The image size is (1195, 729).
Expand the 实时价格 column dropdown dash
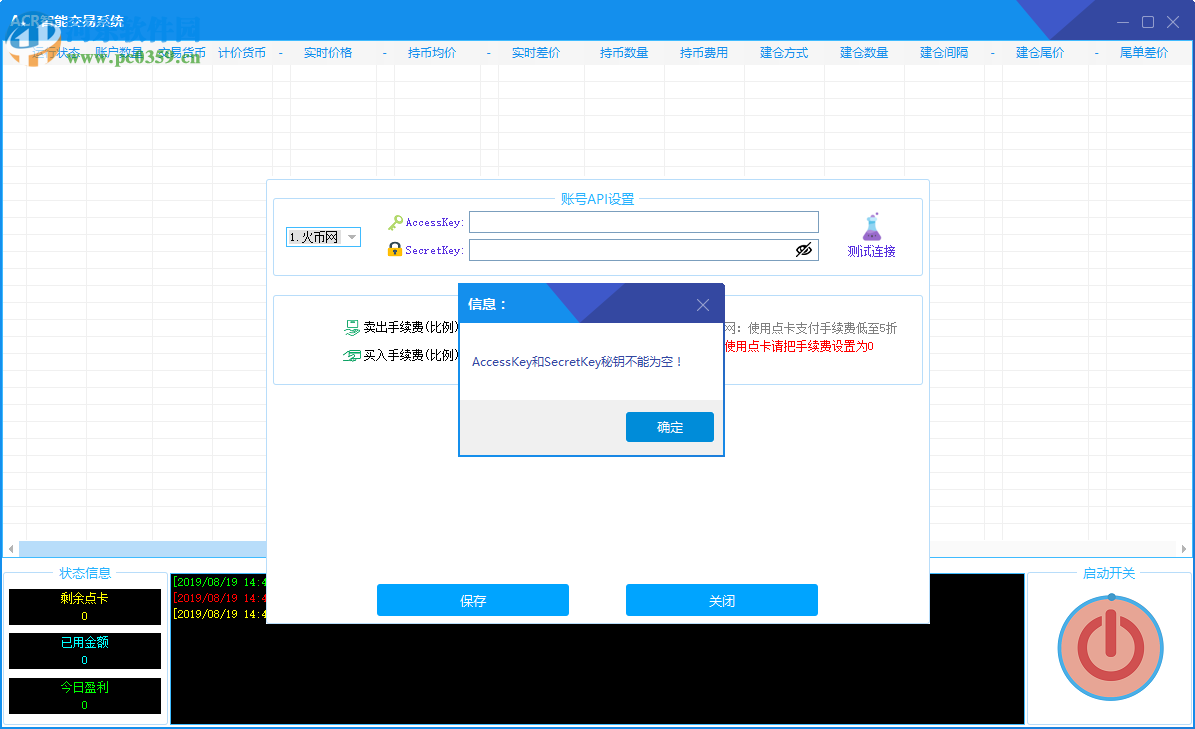[384, 52]
